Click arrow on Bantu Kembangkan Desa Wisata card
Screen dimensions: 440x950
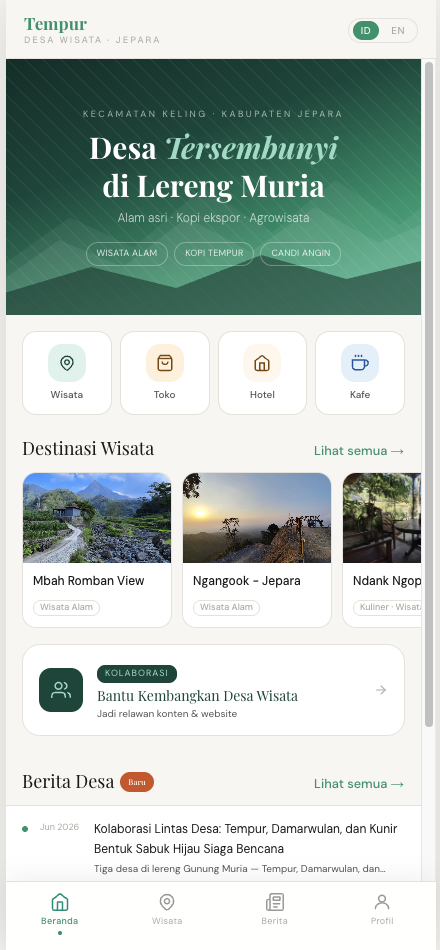381,690
